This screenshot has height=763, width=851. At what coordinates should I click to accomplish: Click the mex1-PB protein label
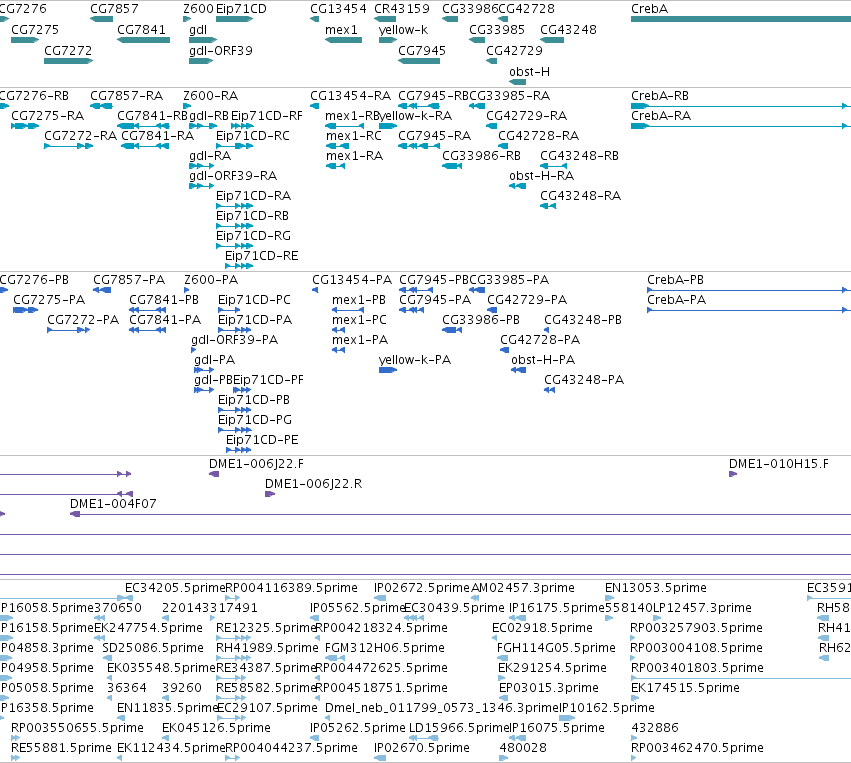click(x=359, y=300)
